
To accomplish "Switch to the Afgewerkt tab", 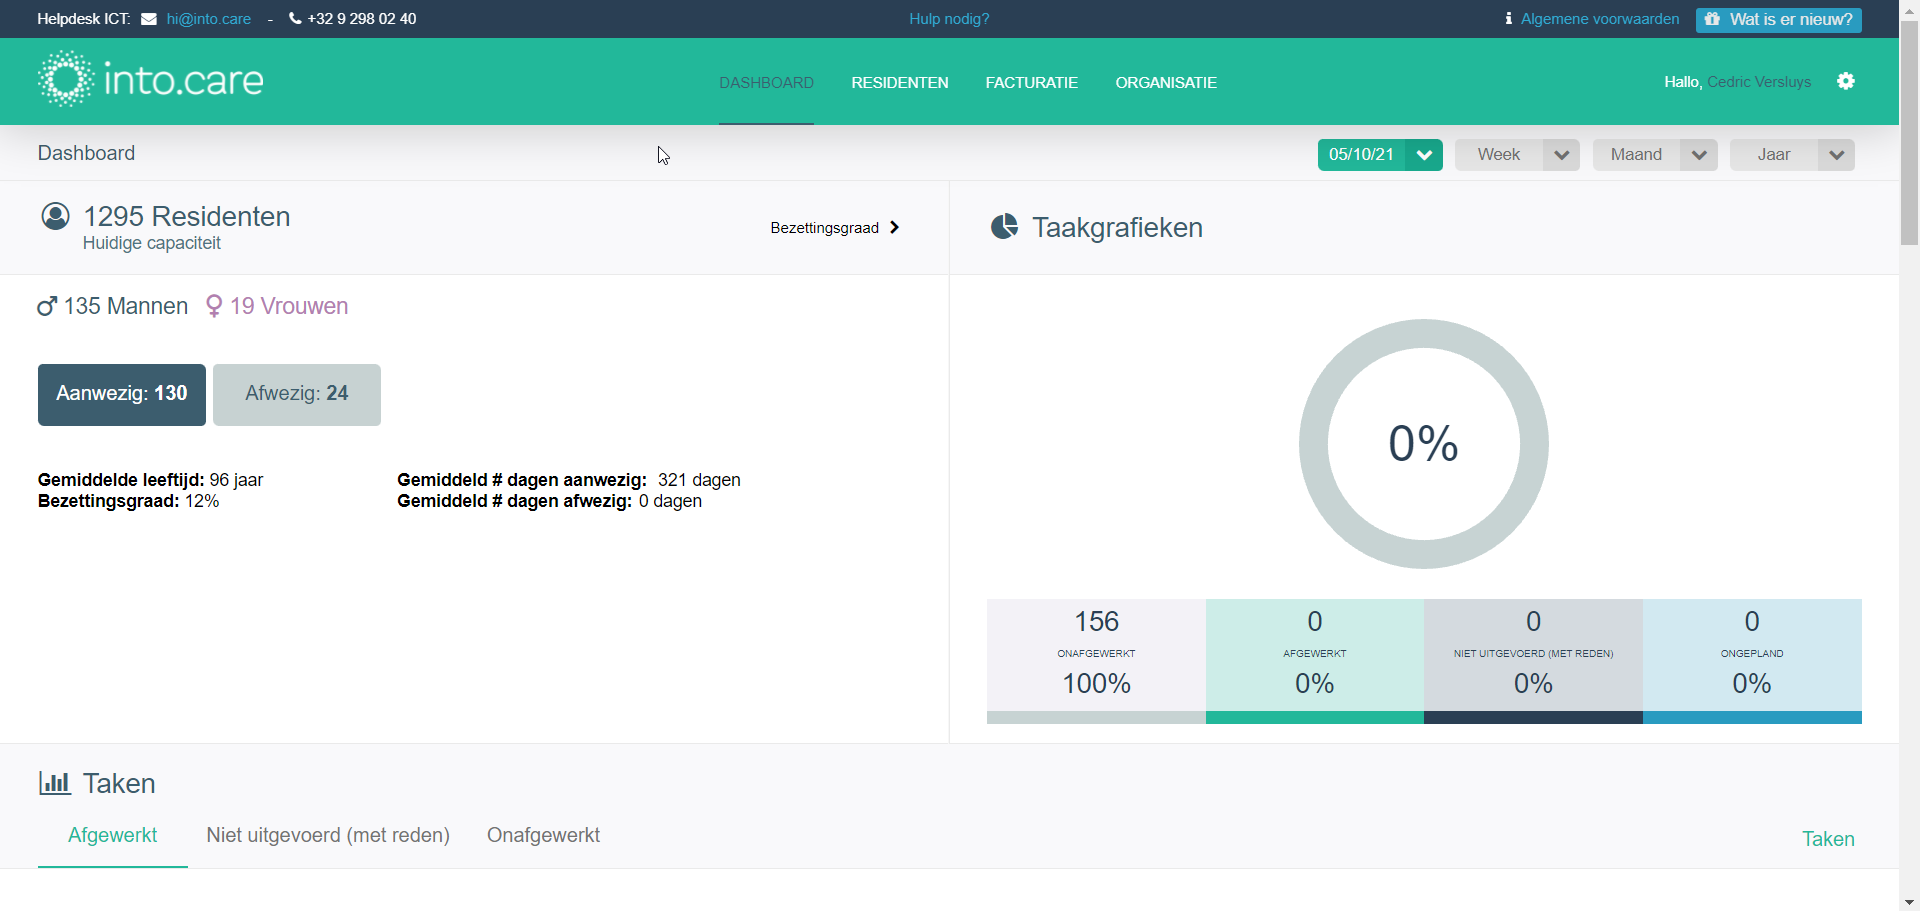I will [x=113, y=835].
